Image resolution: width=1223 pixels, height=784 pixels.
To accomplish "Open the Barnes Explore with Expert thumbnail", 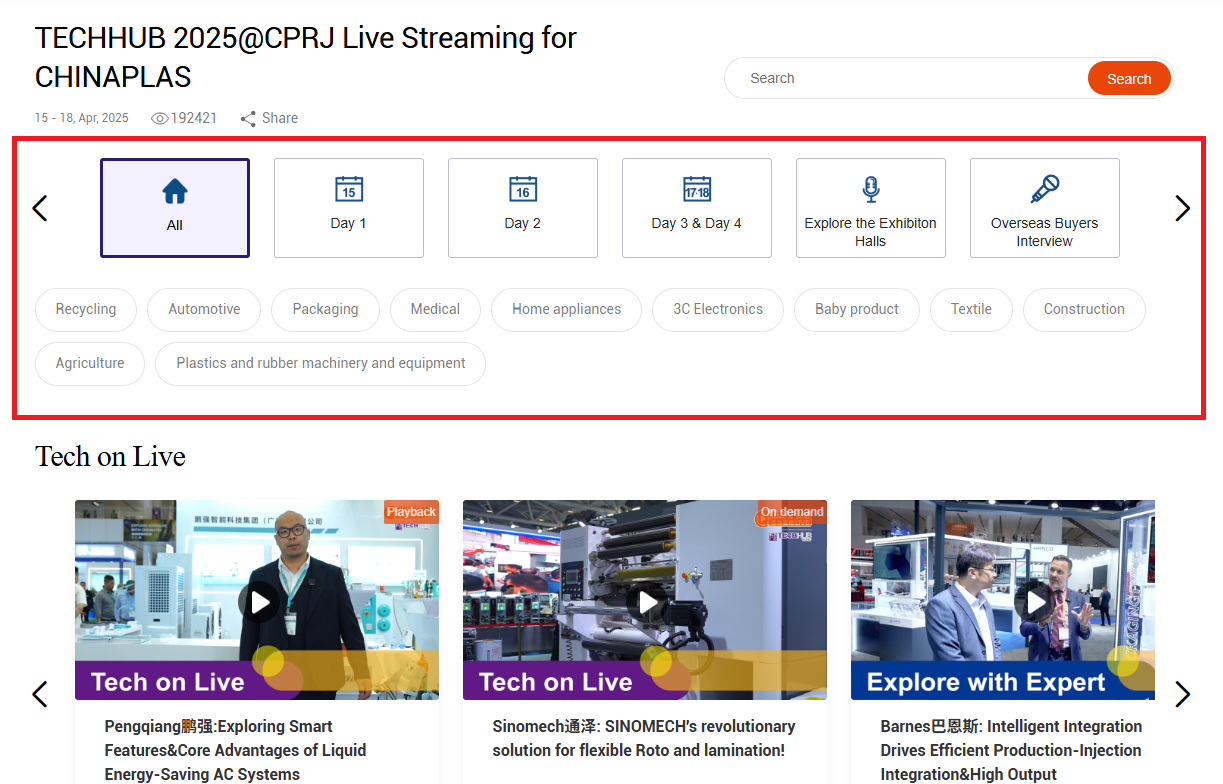I will point(1002,600).
